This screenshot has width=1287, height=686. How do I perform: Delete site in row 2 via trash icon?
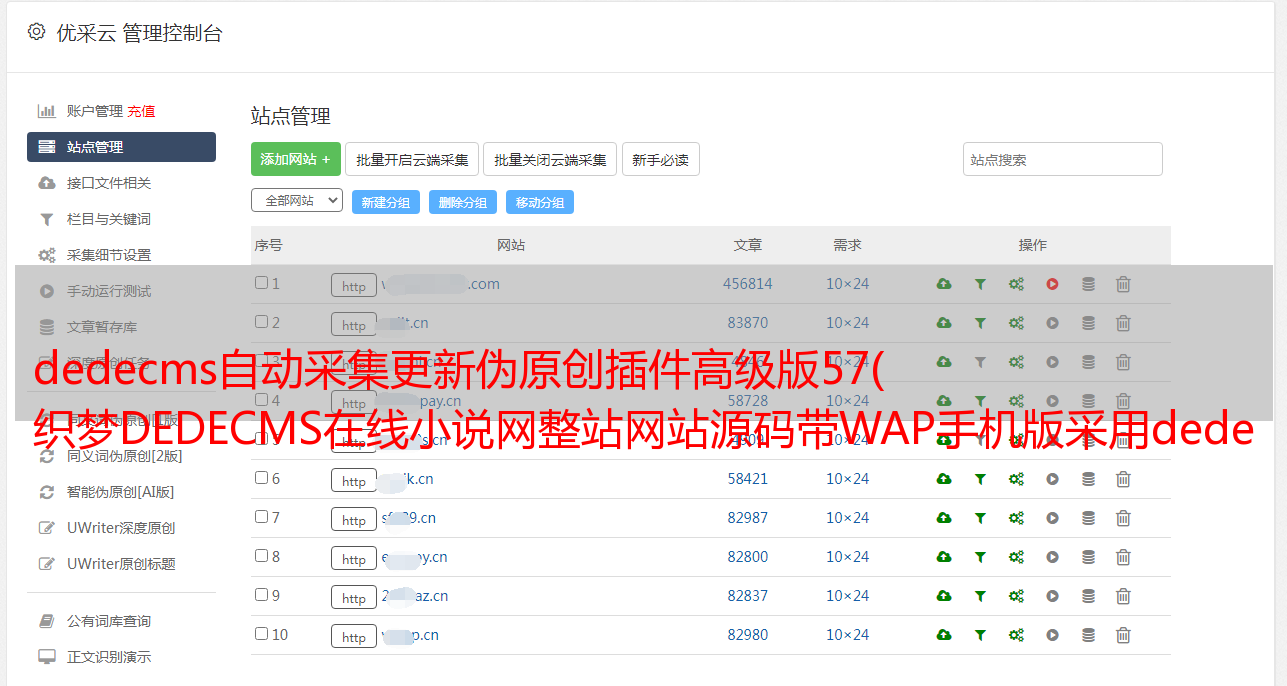click(1123, 323)
